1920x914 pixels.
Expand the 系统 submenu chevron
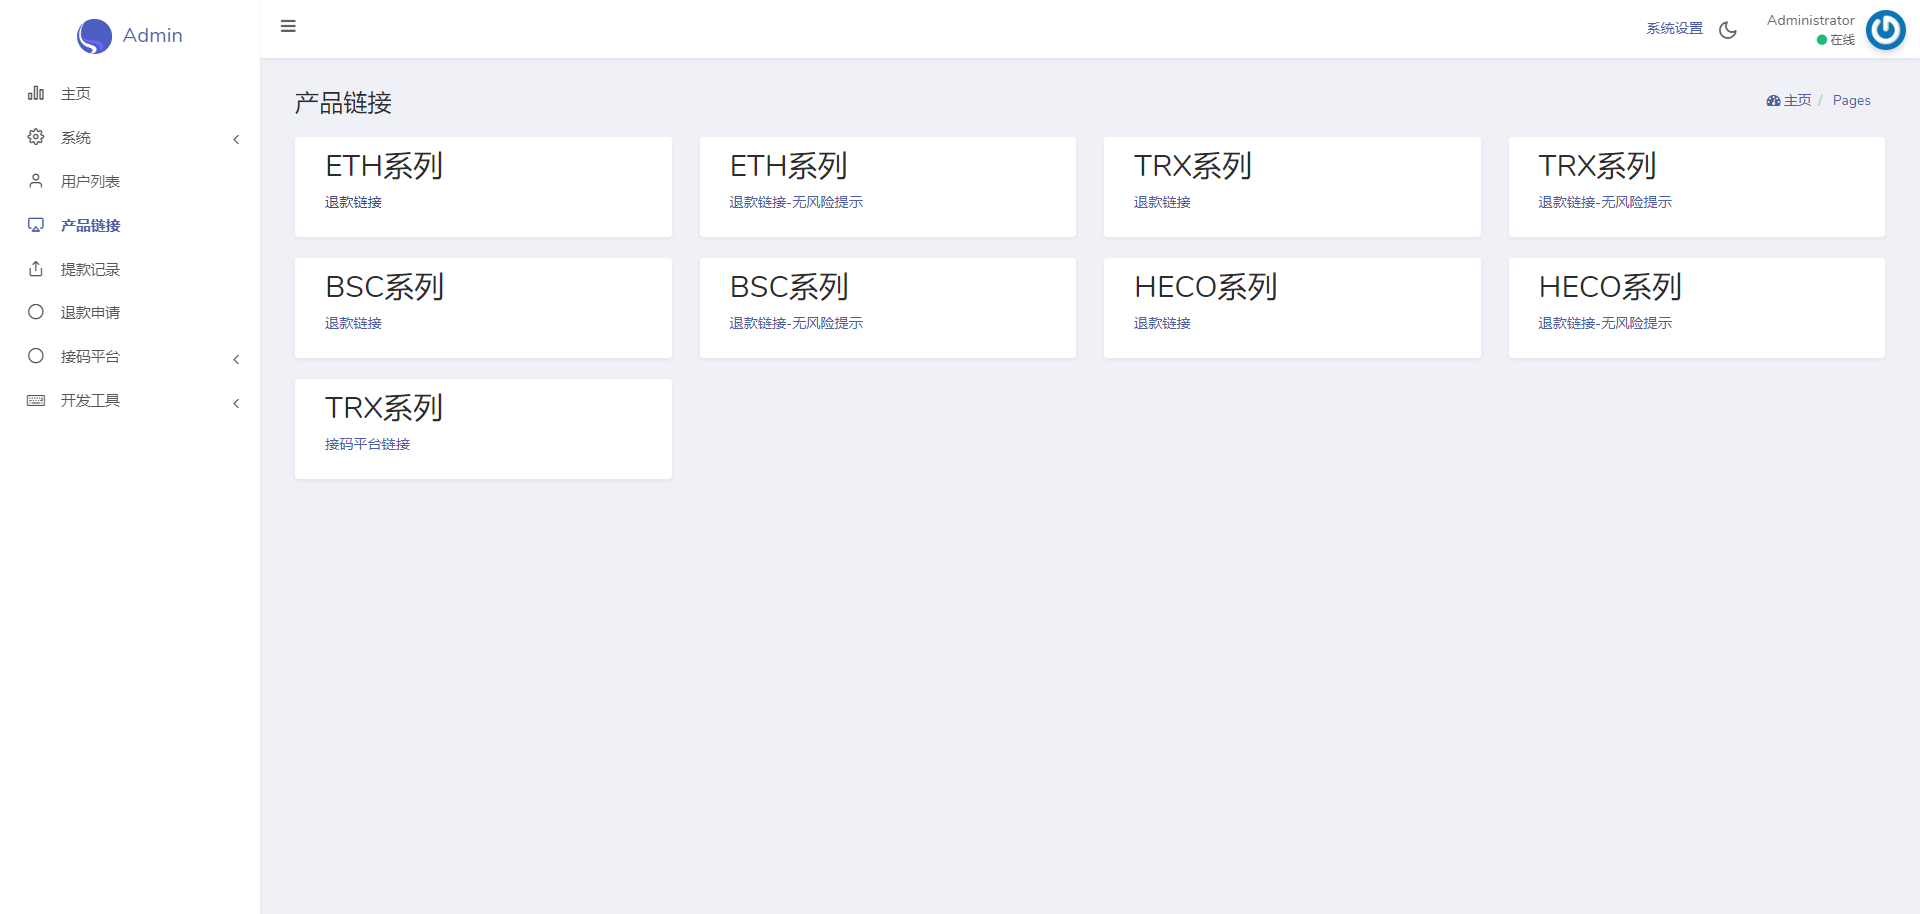point(236,139)
